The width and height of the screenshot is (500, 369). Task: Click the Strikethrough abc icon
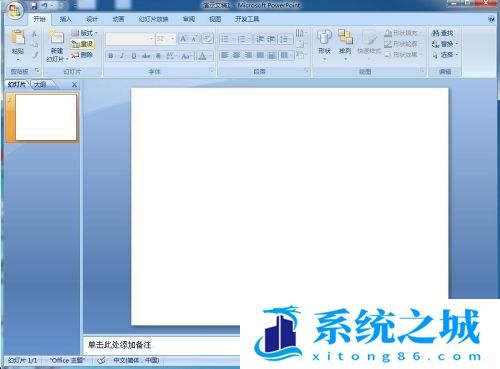pyautogui.click(x=146, y=56)
